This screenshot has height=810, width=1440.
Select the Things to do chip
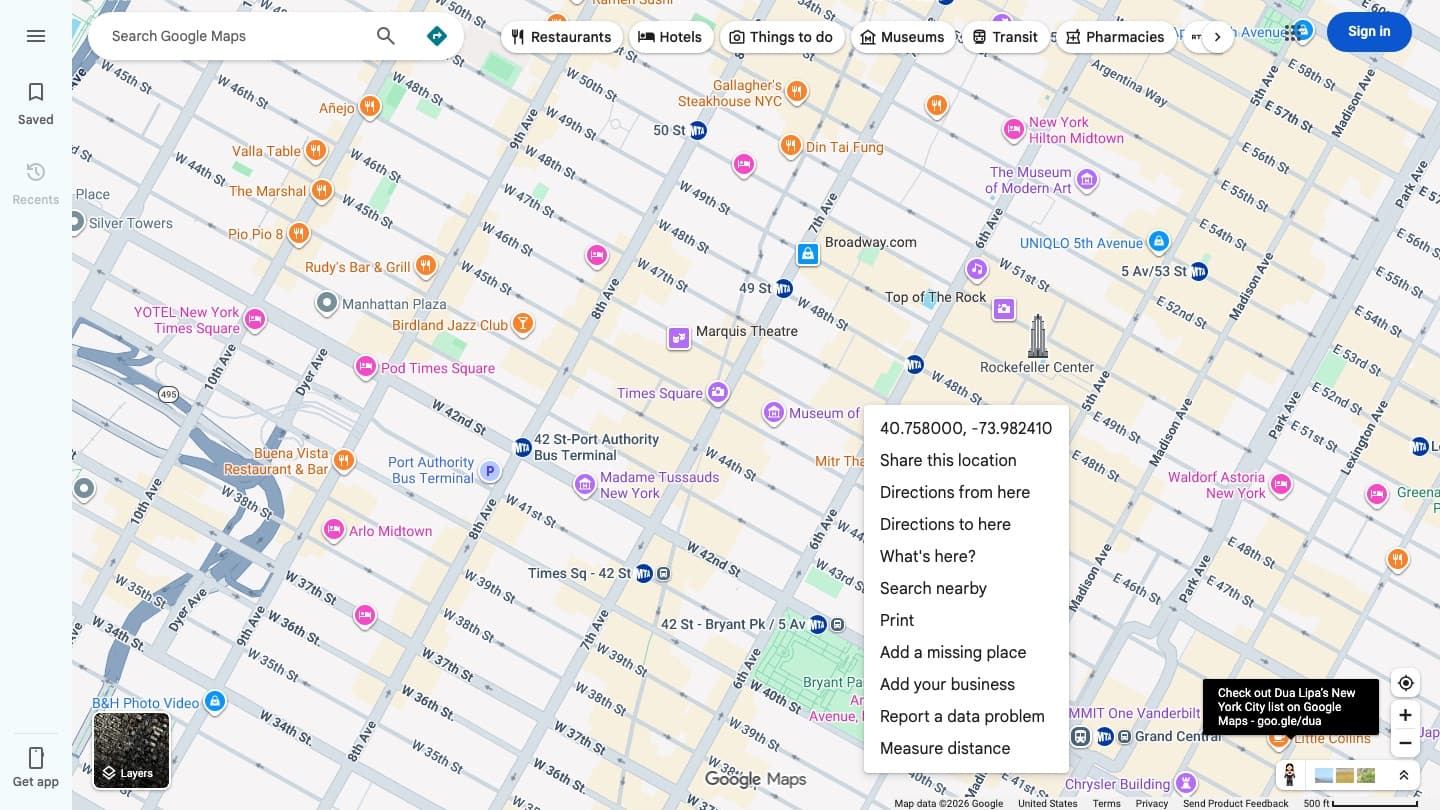click(x=781, y=37)
